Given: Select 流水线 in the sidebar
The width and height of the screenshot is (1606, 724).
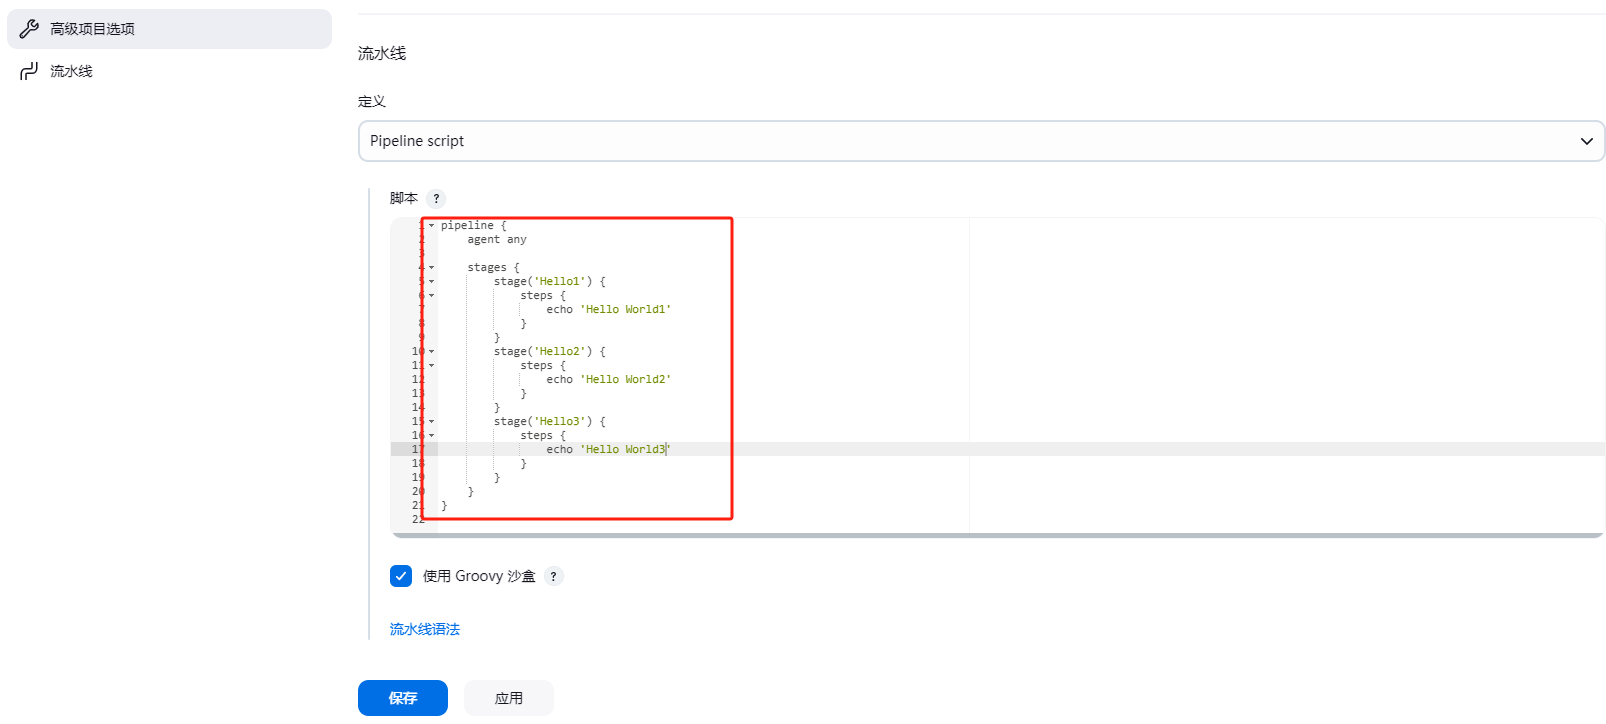Looking at the screenshot, I should coord(169,71).
